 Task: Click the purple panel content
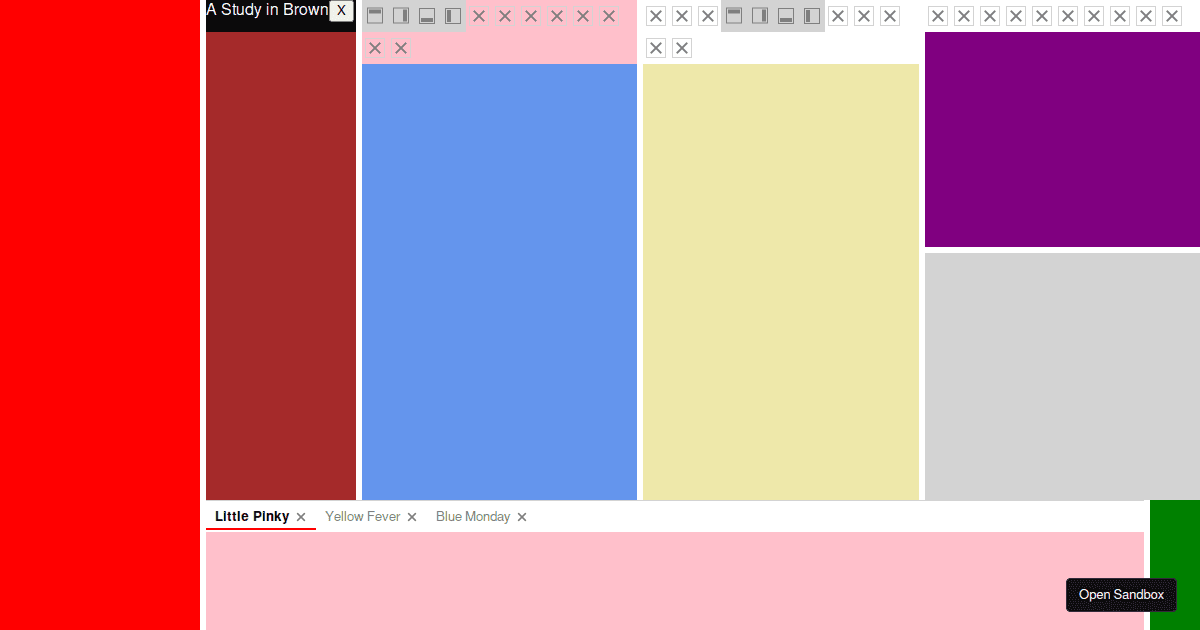point(1062,140)
